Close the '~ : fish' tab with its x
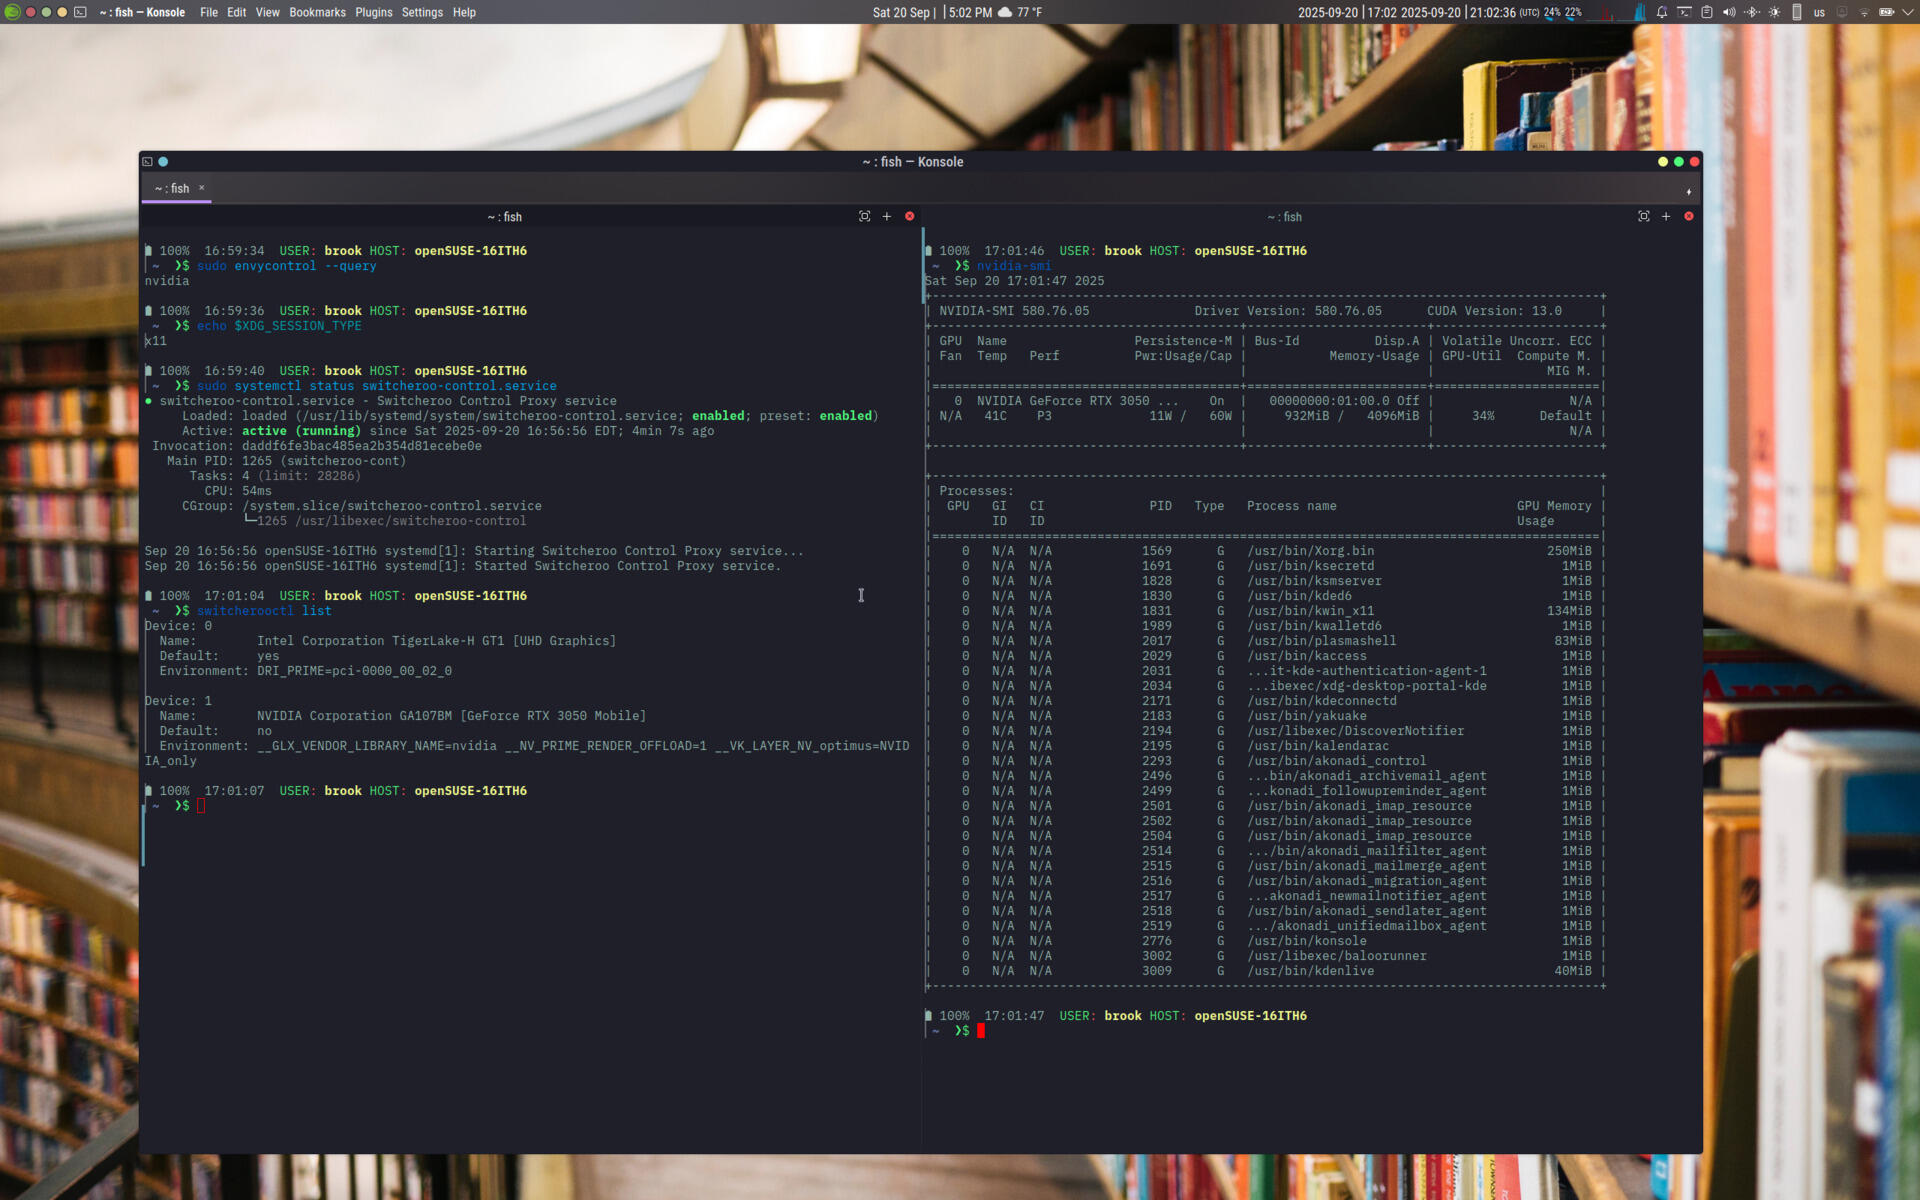Viewport: 1920px width, 1200px height. [x=201, y=187]
